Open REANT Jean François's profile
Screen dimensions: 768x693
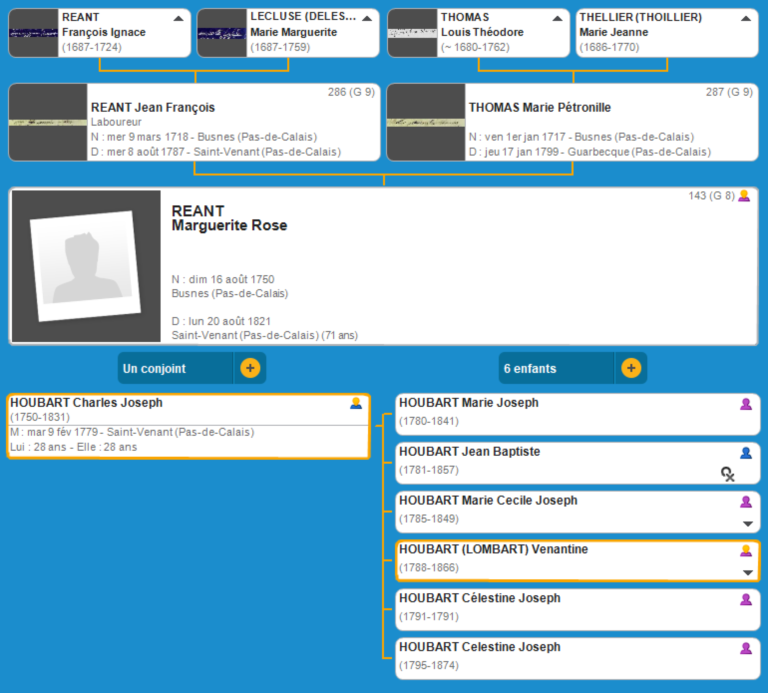[153, 108]
